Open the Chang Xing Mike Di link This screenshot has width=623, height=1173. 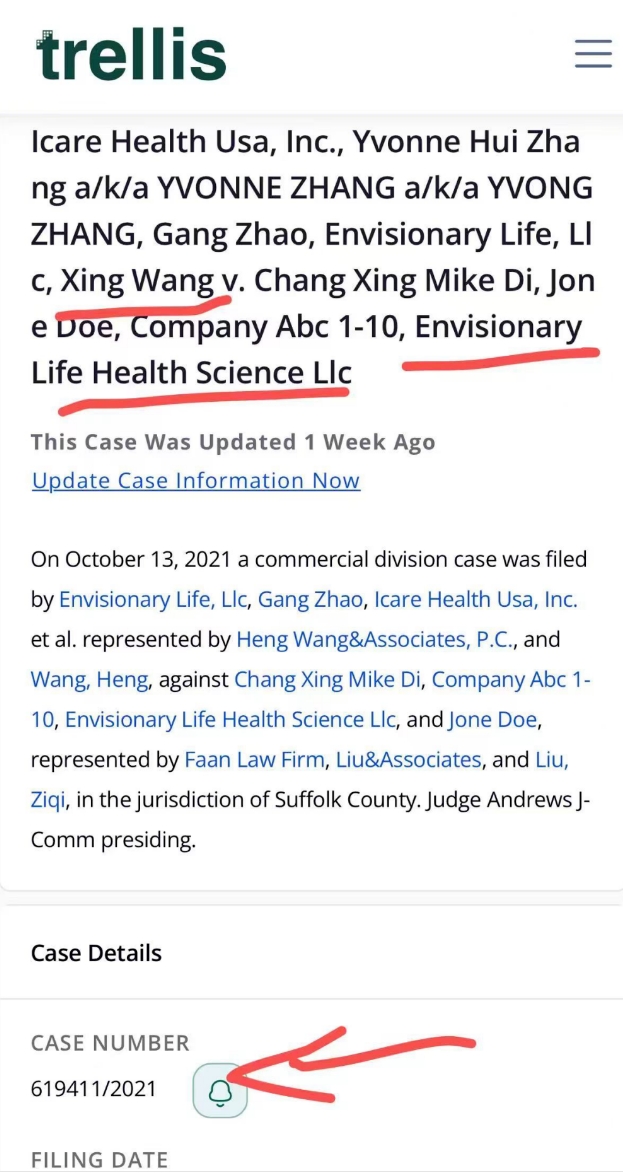point(330,680)
